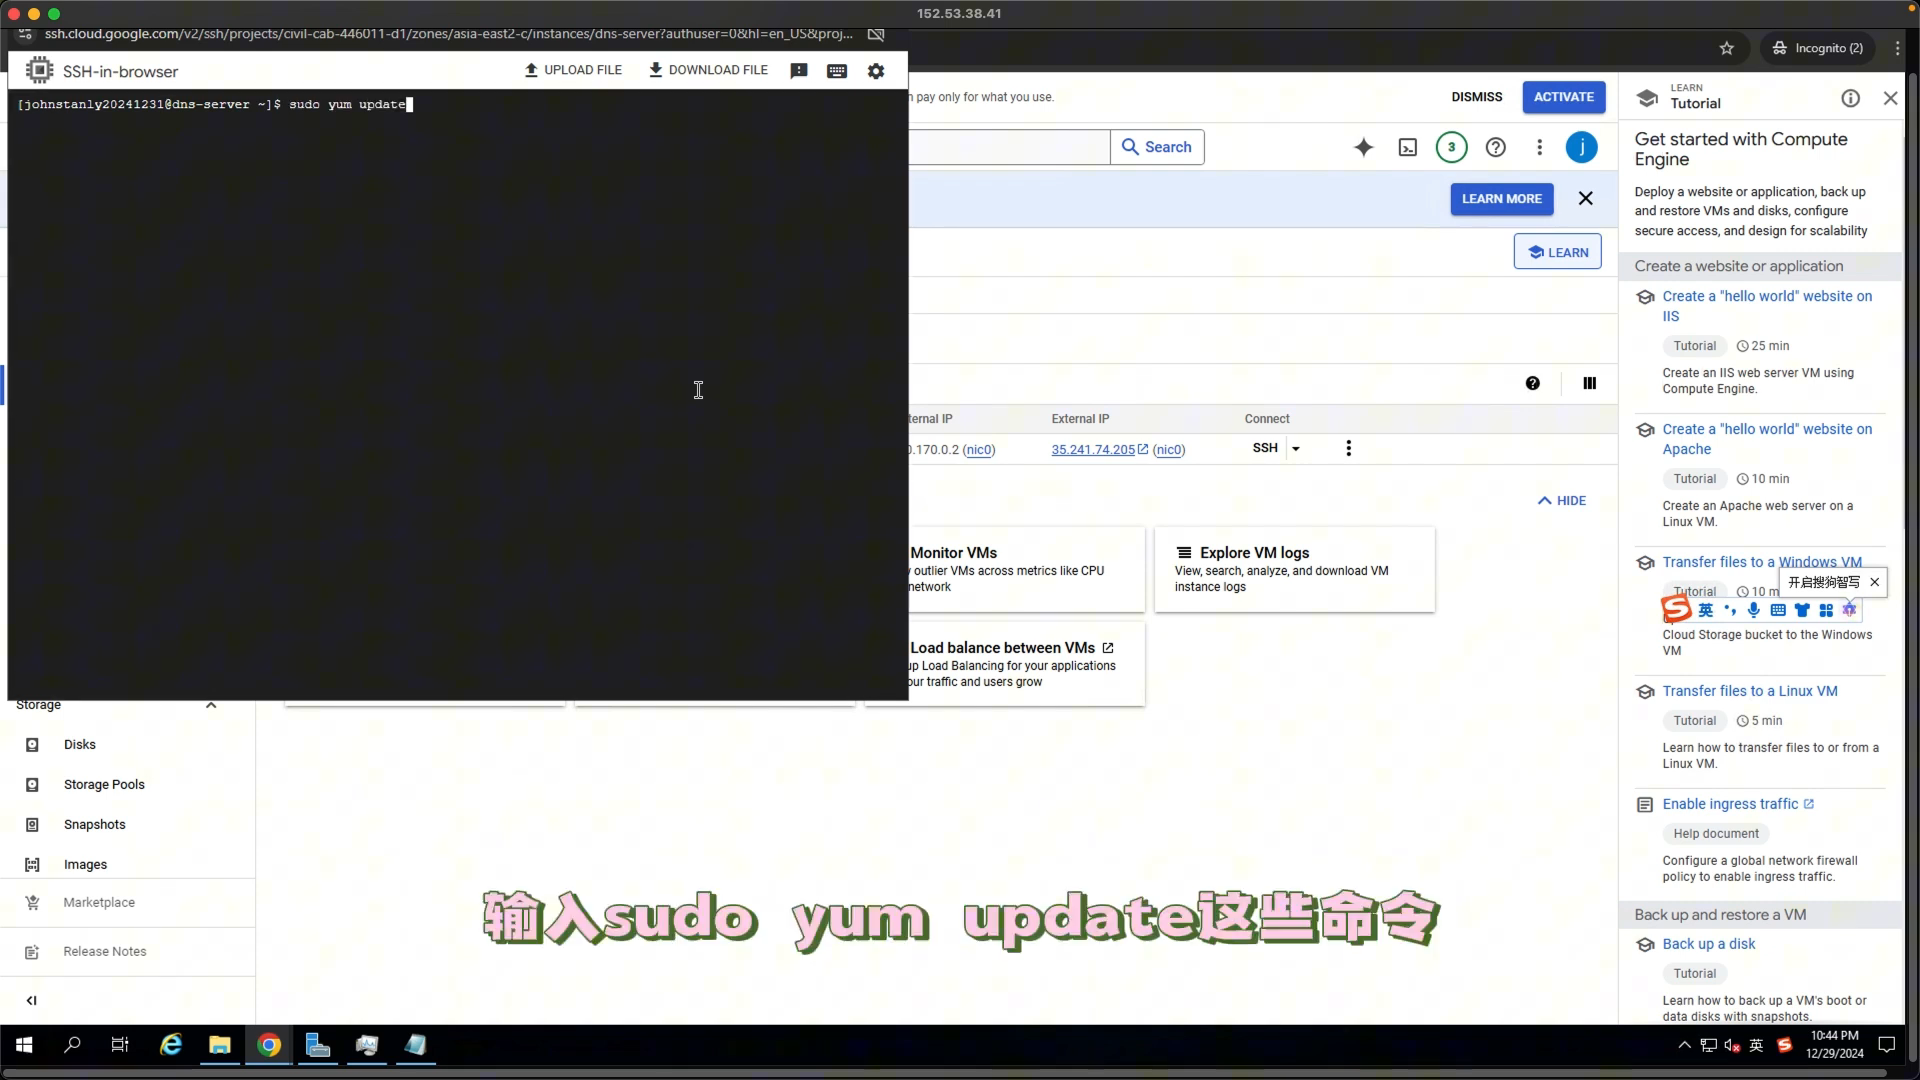Image resolution: width=1920 pixels, height=1080 pixels.
Task: Collapse related actions with HIDE
Action: coord(1562,501)
